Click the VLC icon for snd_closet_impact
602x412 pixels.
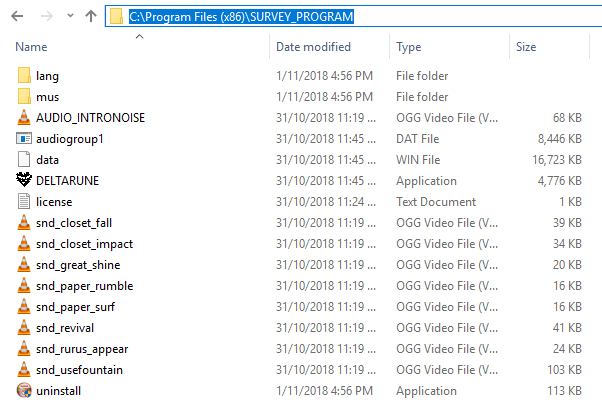coord(24,243)
